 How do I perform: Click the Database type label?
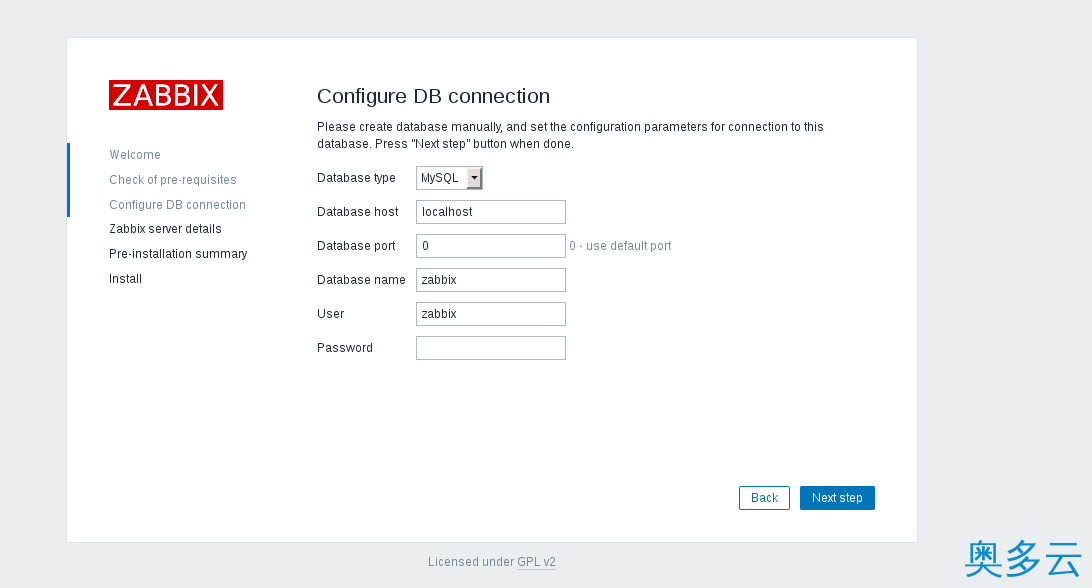click(x=356, y=178)
